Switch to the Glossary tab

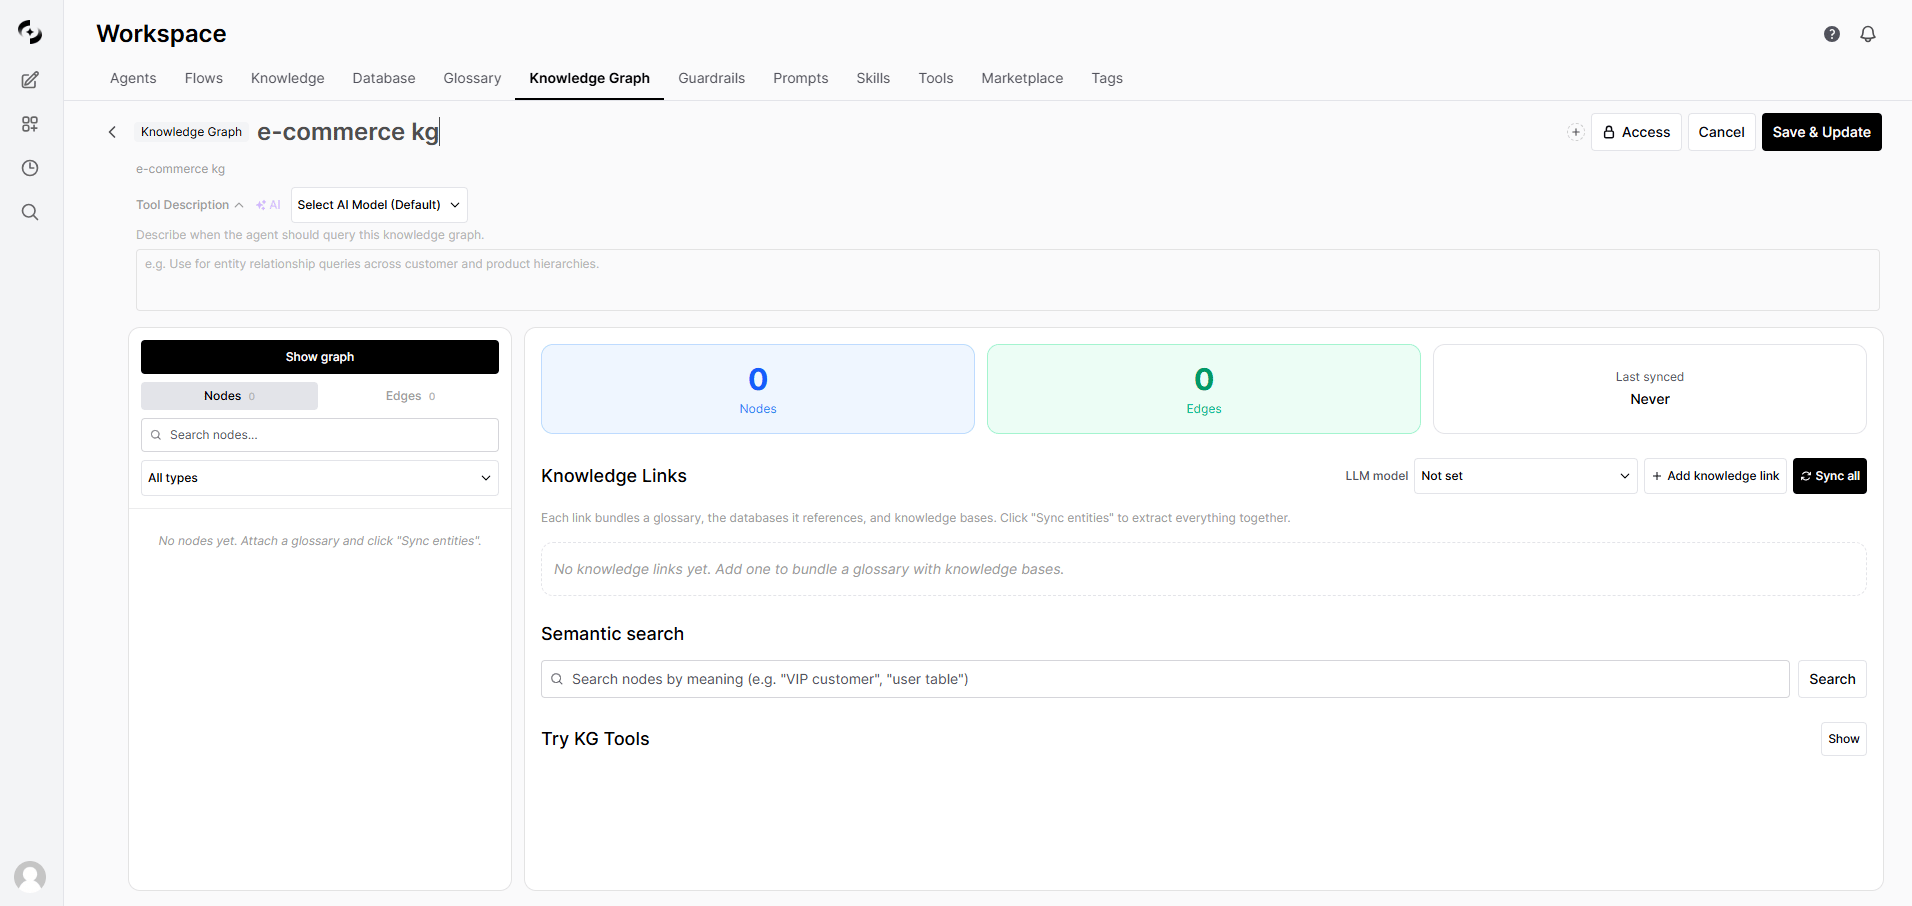coord(472,78)
